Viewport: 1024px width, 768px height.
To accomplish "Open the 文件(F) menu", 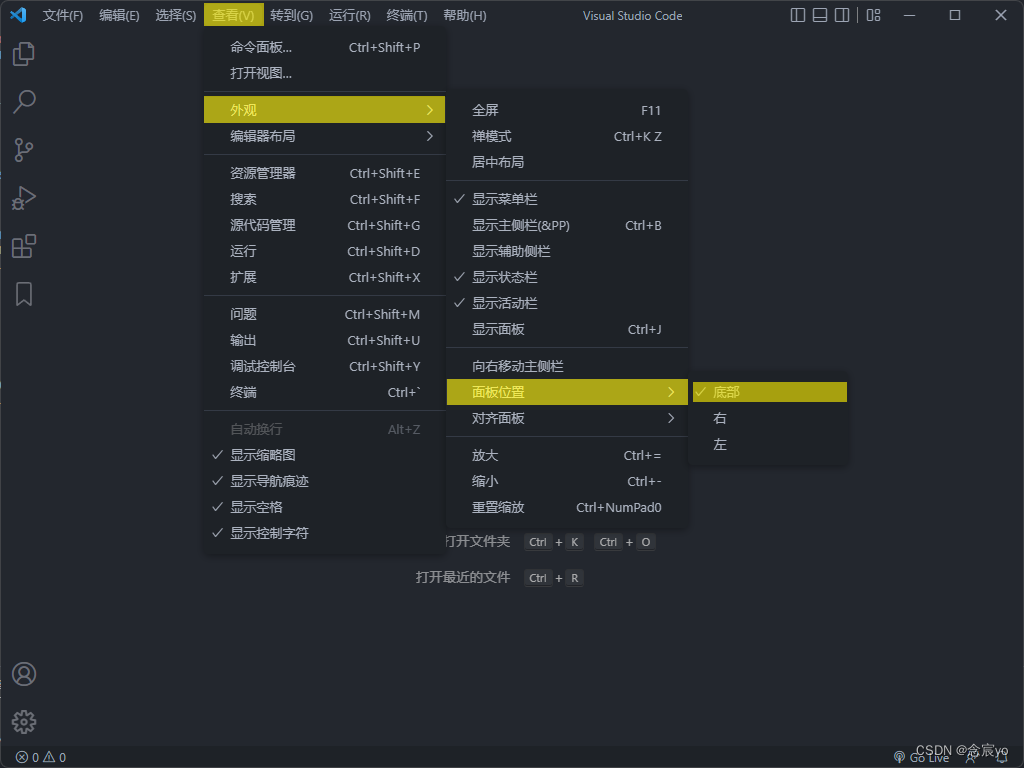I will (63, 15).
